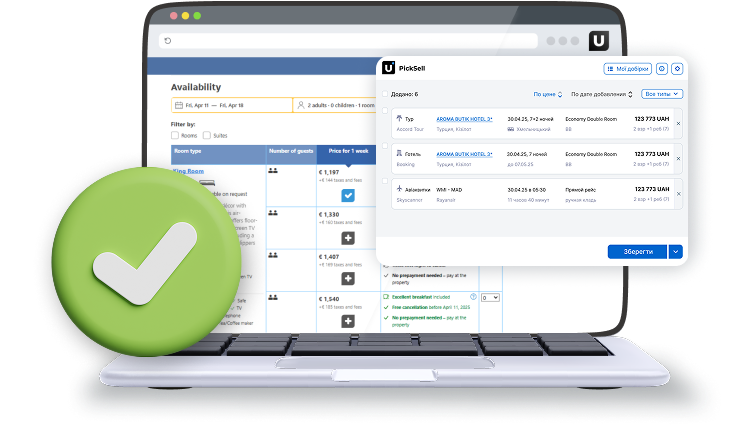Expand the arrow next to Зберегти button
The height and width of the screenshot is (427, 730).
676,252
